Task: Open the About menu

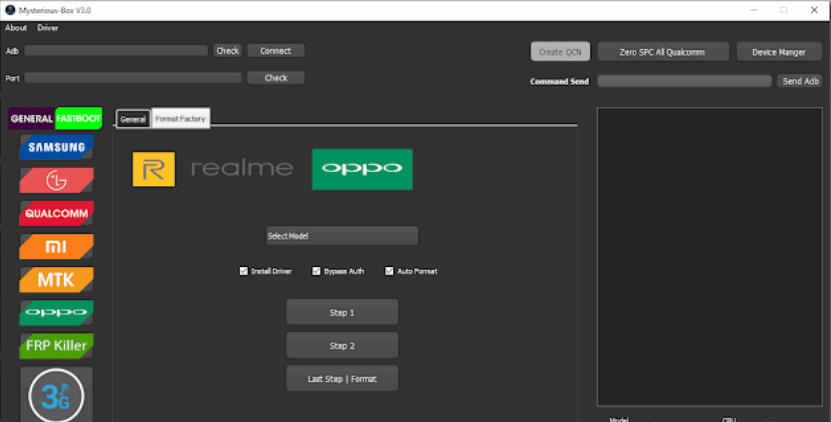Action: (16, 28)
